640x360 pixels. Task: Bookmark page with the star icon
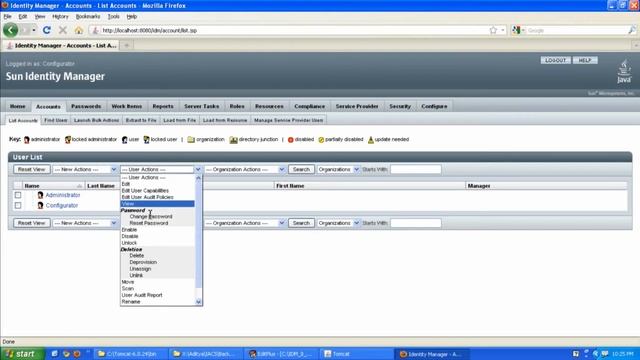click(x=493, y=30)
